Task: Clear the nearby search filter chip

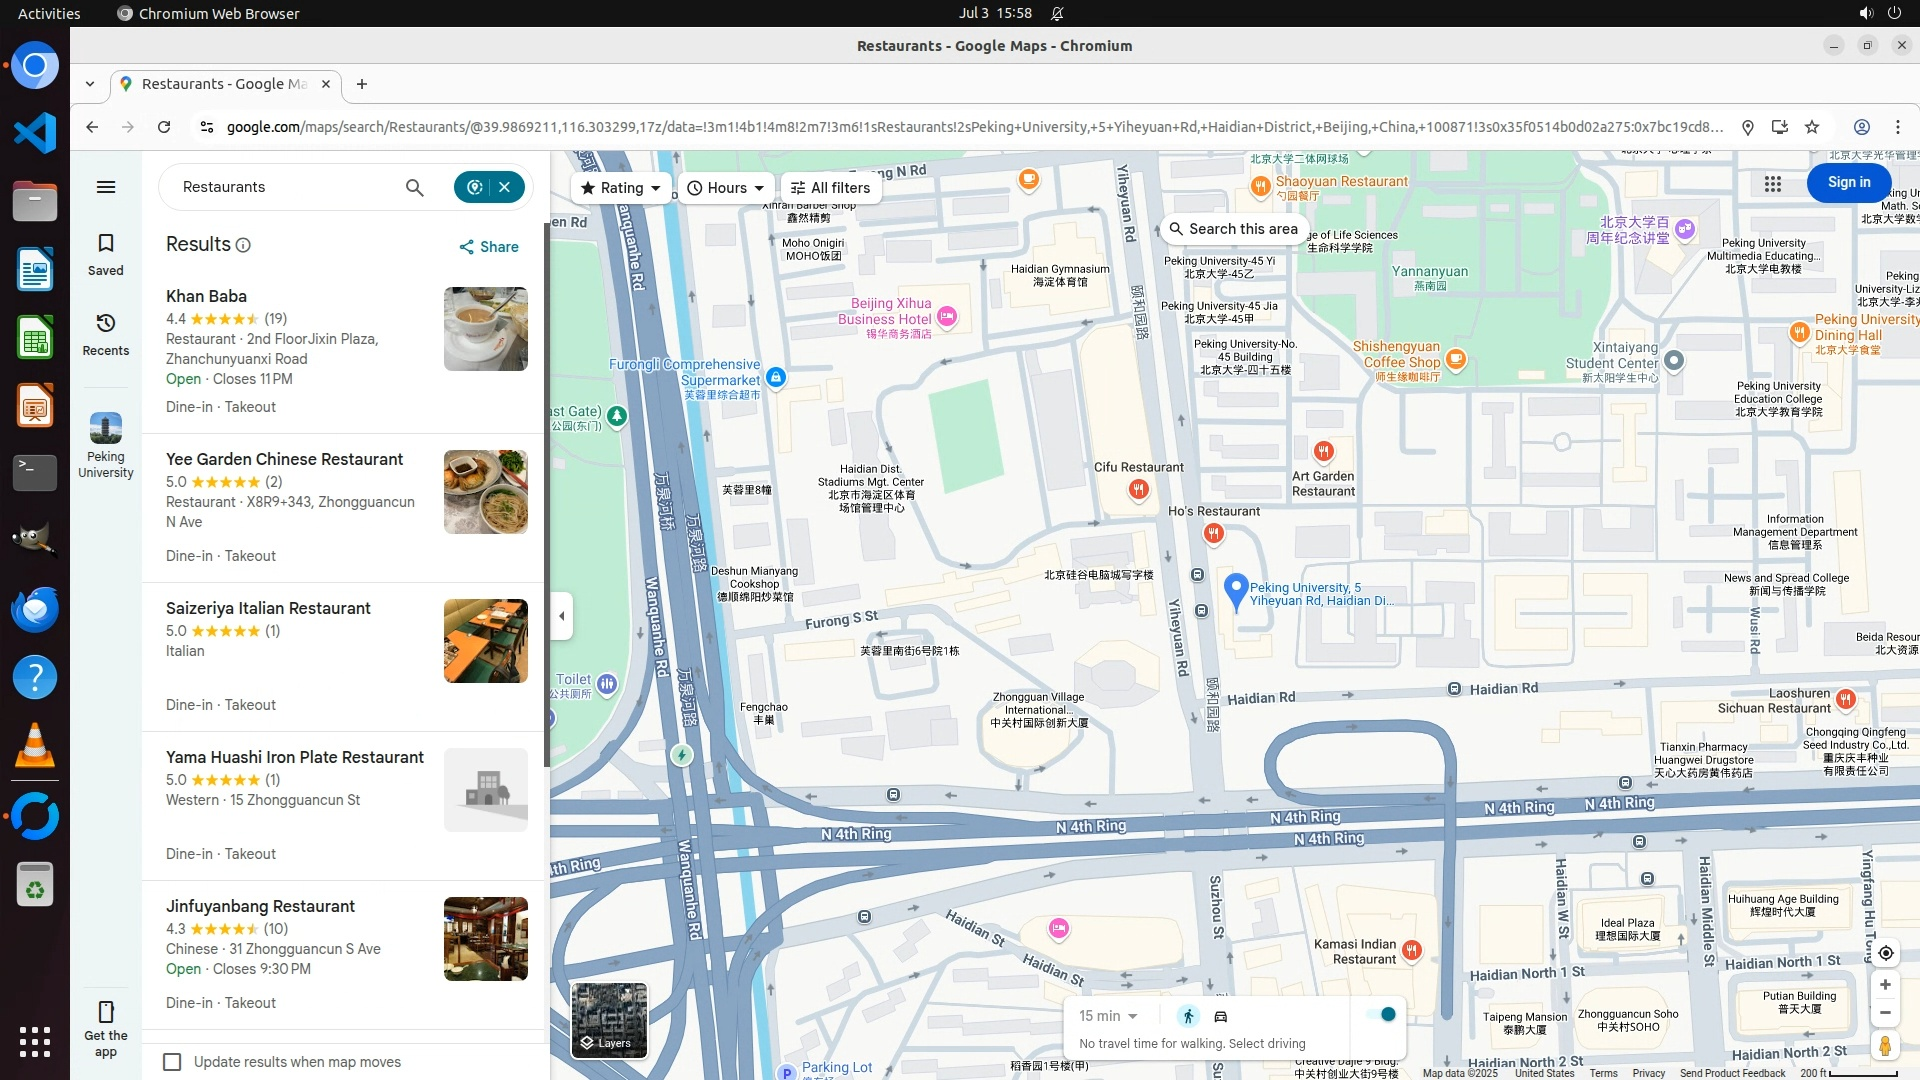Action: (x=505, y=187)
